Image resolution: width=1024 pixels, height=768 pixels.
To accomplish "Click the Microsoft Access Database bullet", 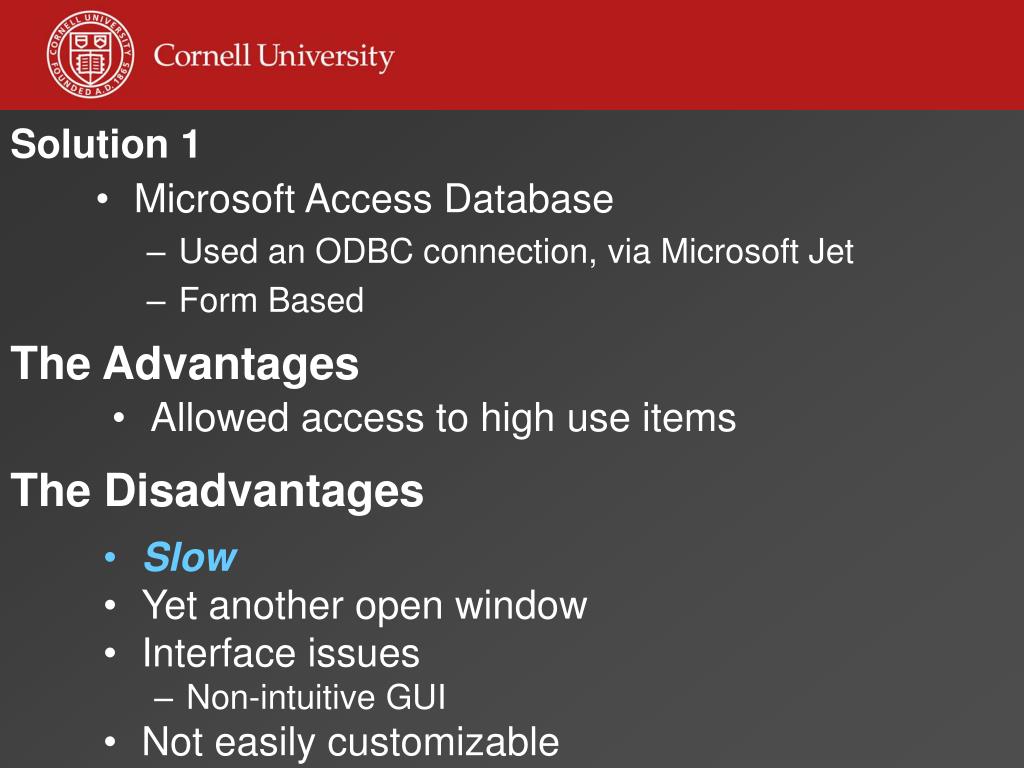I will (x=374, y=199).
